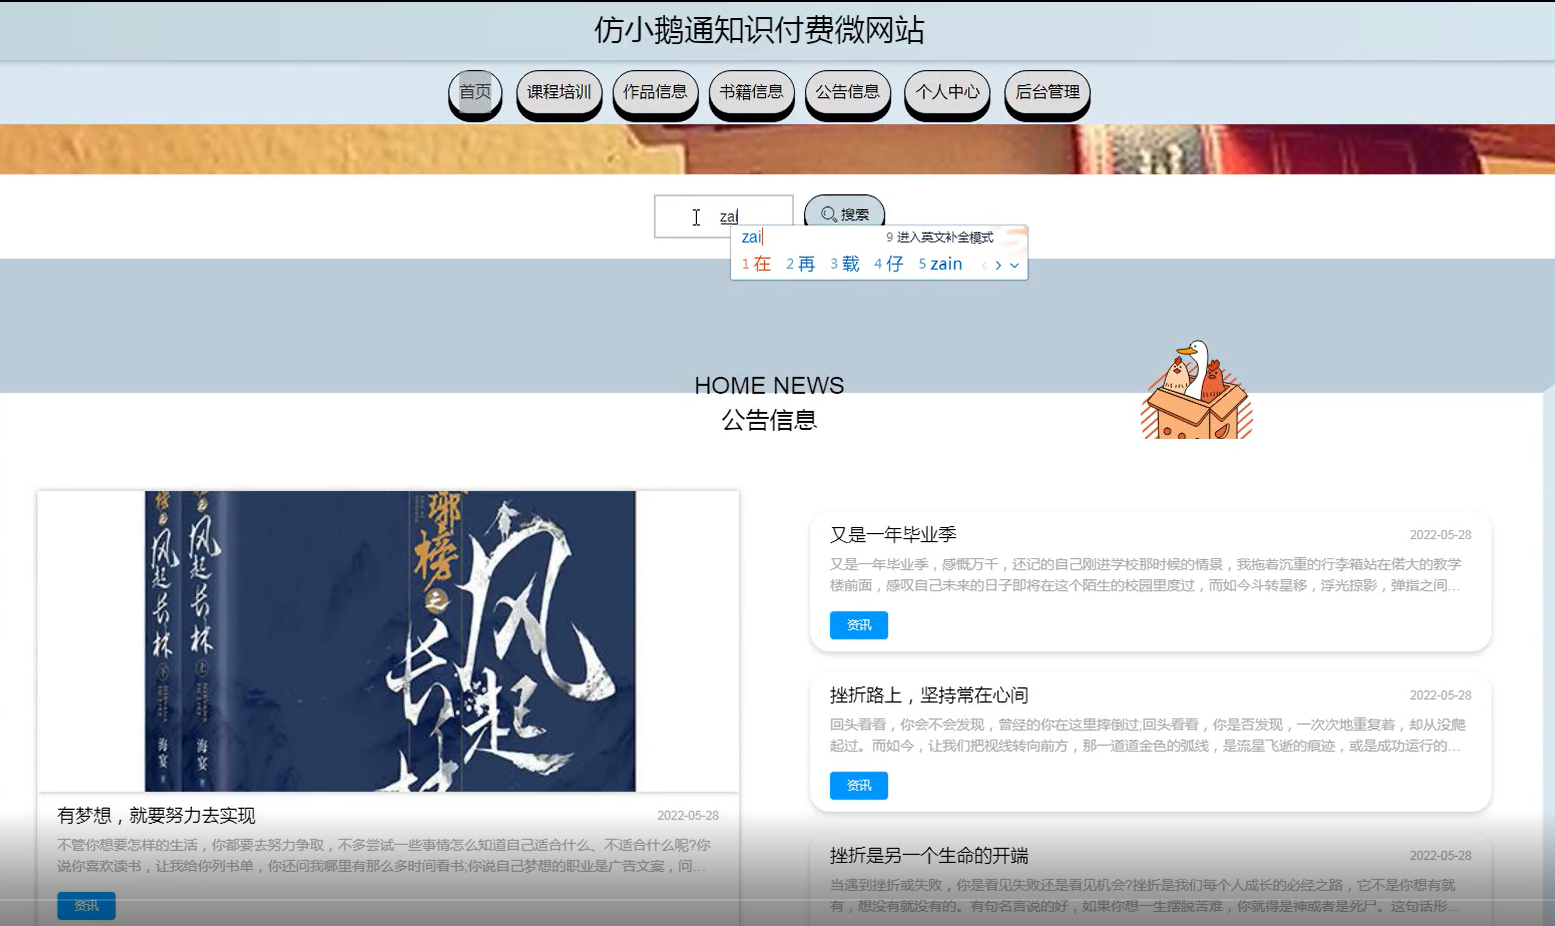Click the goose mascot illustration
Screen dimensions: 1555x926
point(1195,390)
